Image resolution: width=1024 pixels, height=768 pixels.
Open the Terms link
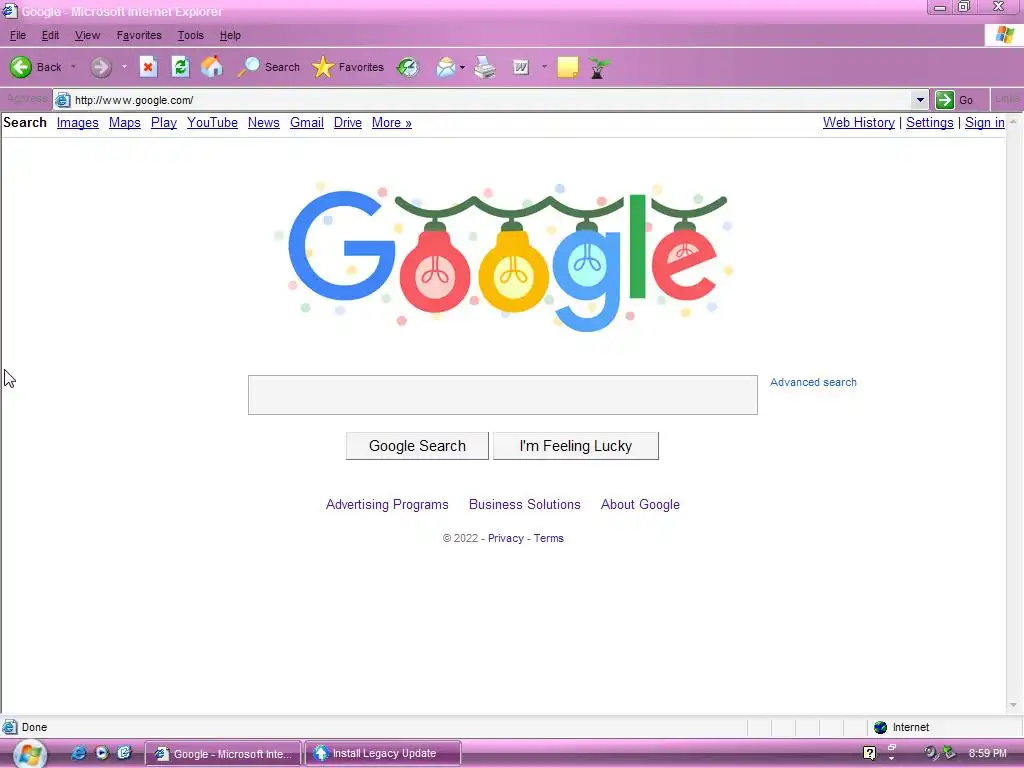pyautogui.click(x=549, y=539)
